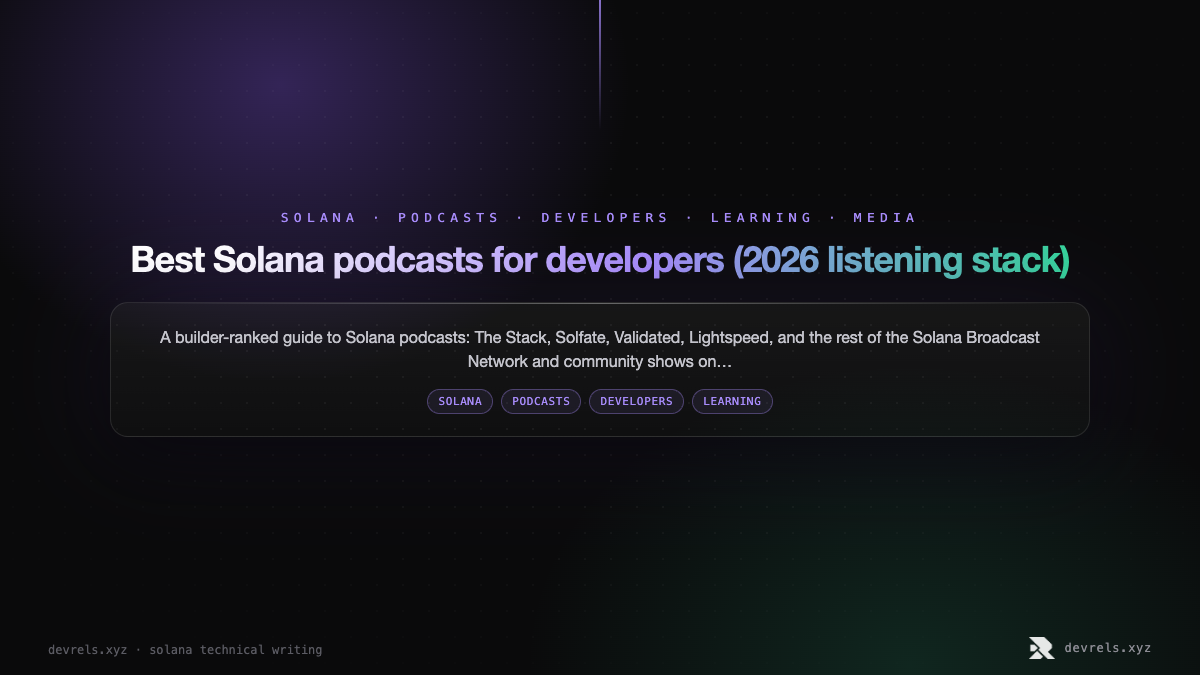
Task: Click the PODCASTS tag pill
Action: click(541, 401)
